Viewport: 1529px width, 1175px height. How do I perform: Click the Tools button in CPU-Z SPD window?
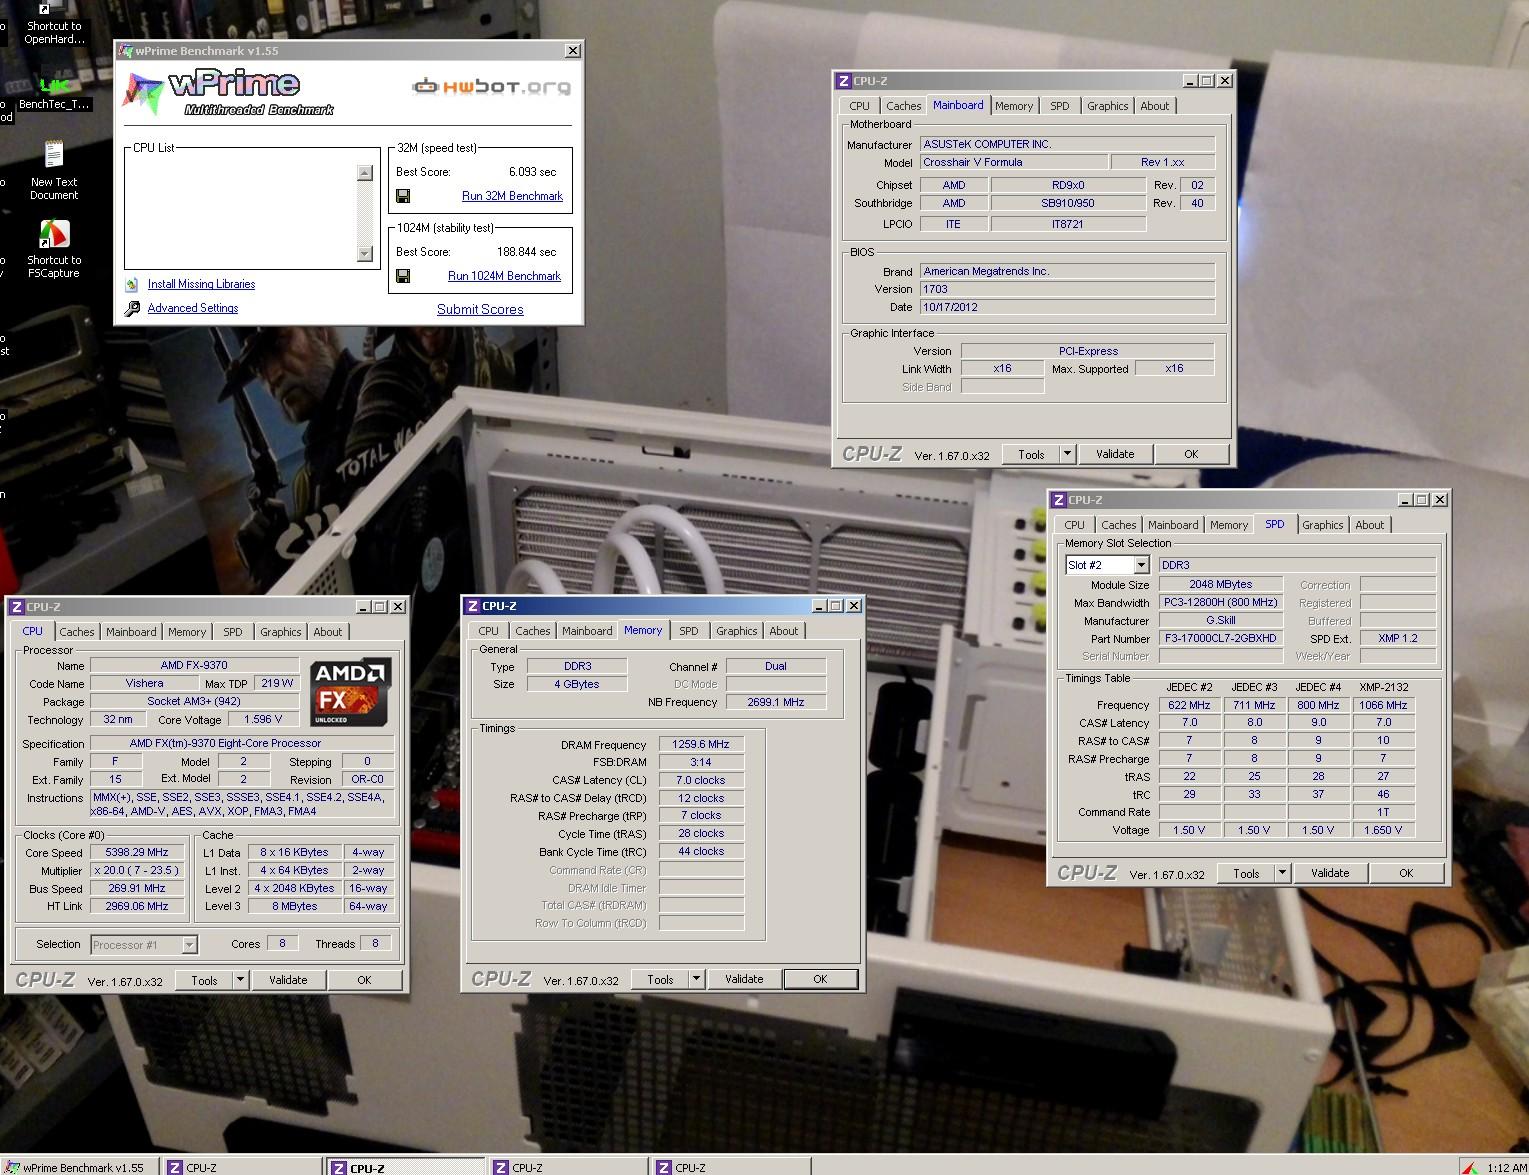click(1246, 873)
